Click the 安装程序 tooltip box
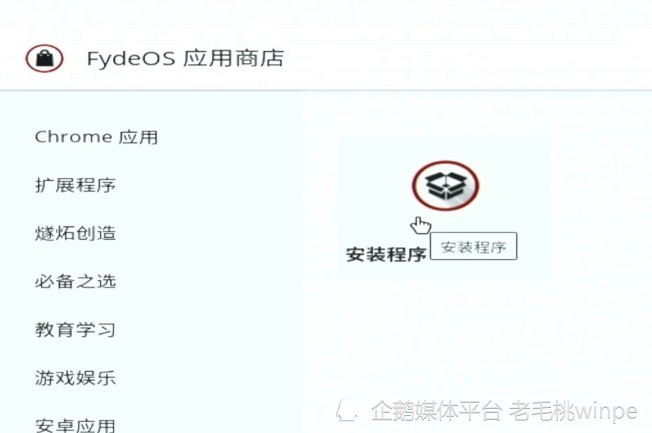 pos(474,246)
